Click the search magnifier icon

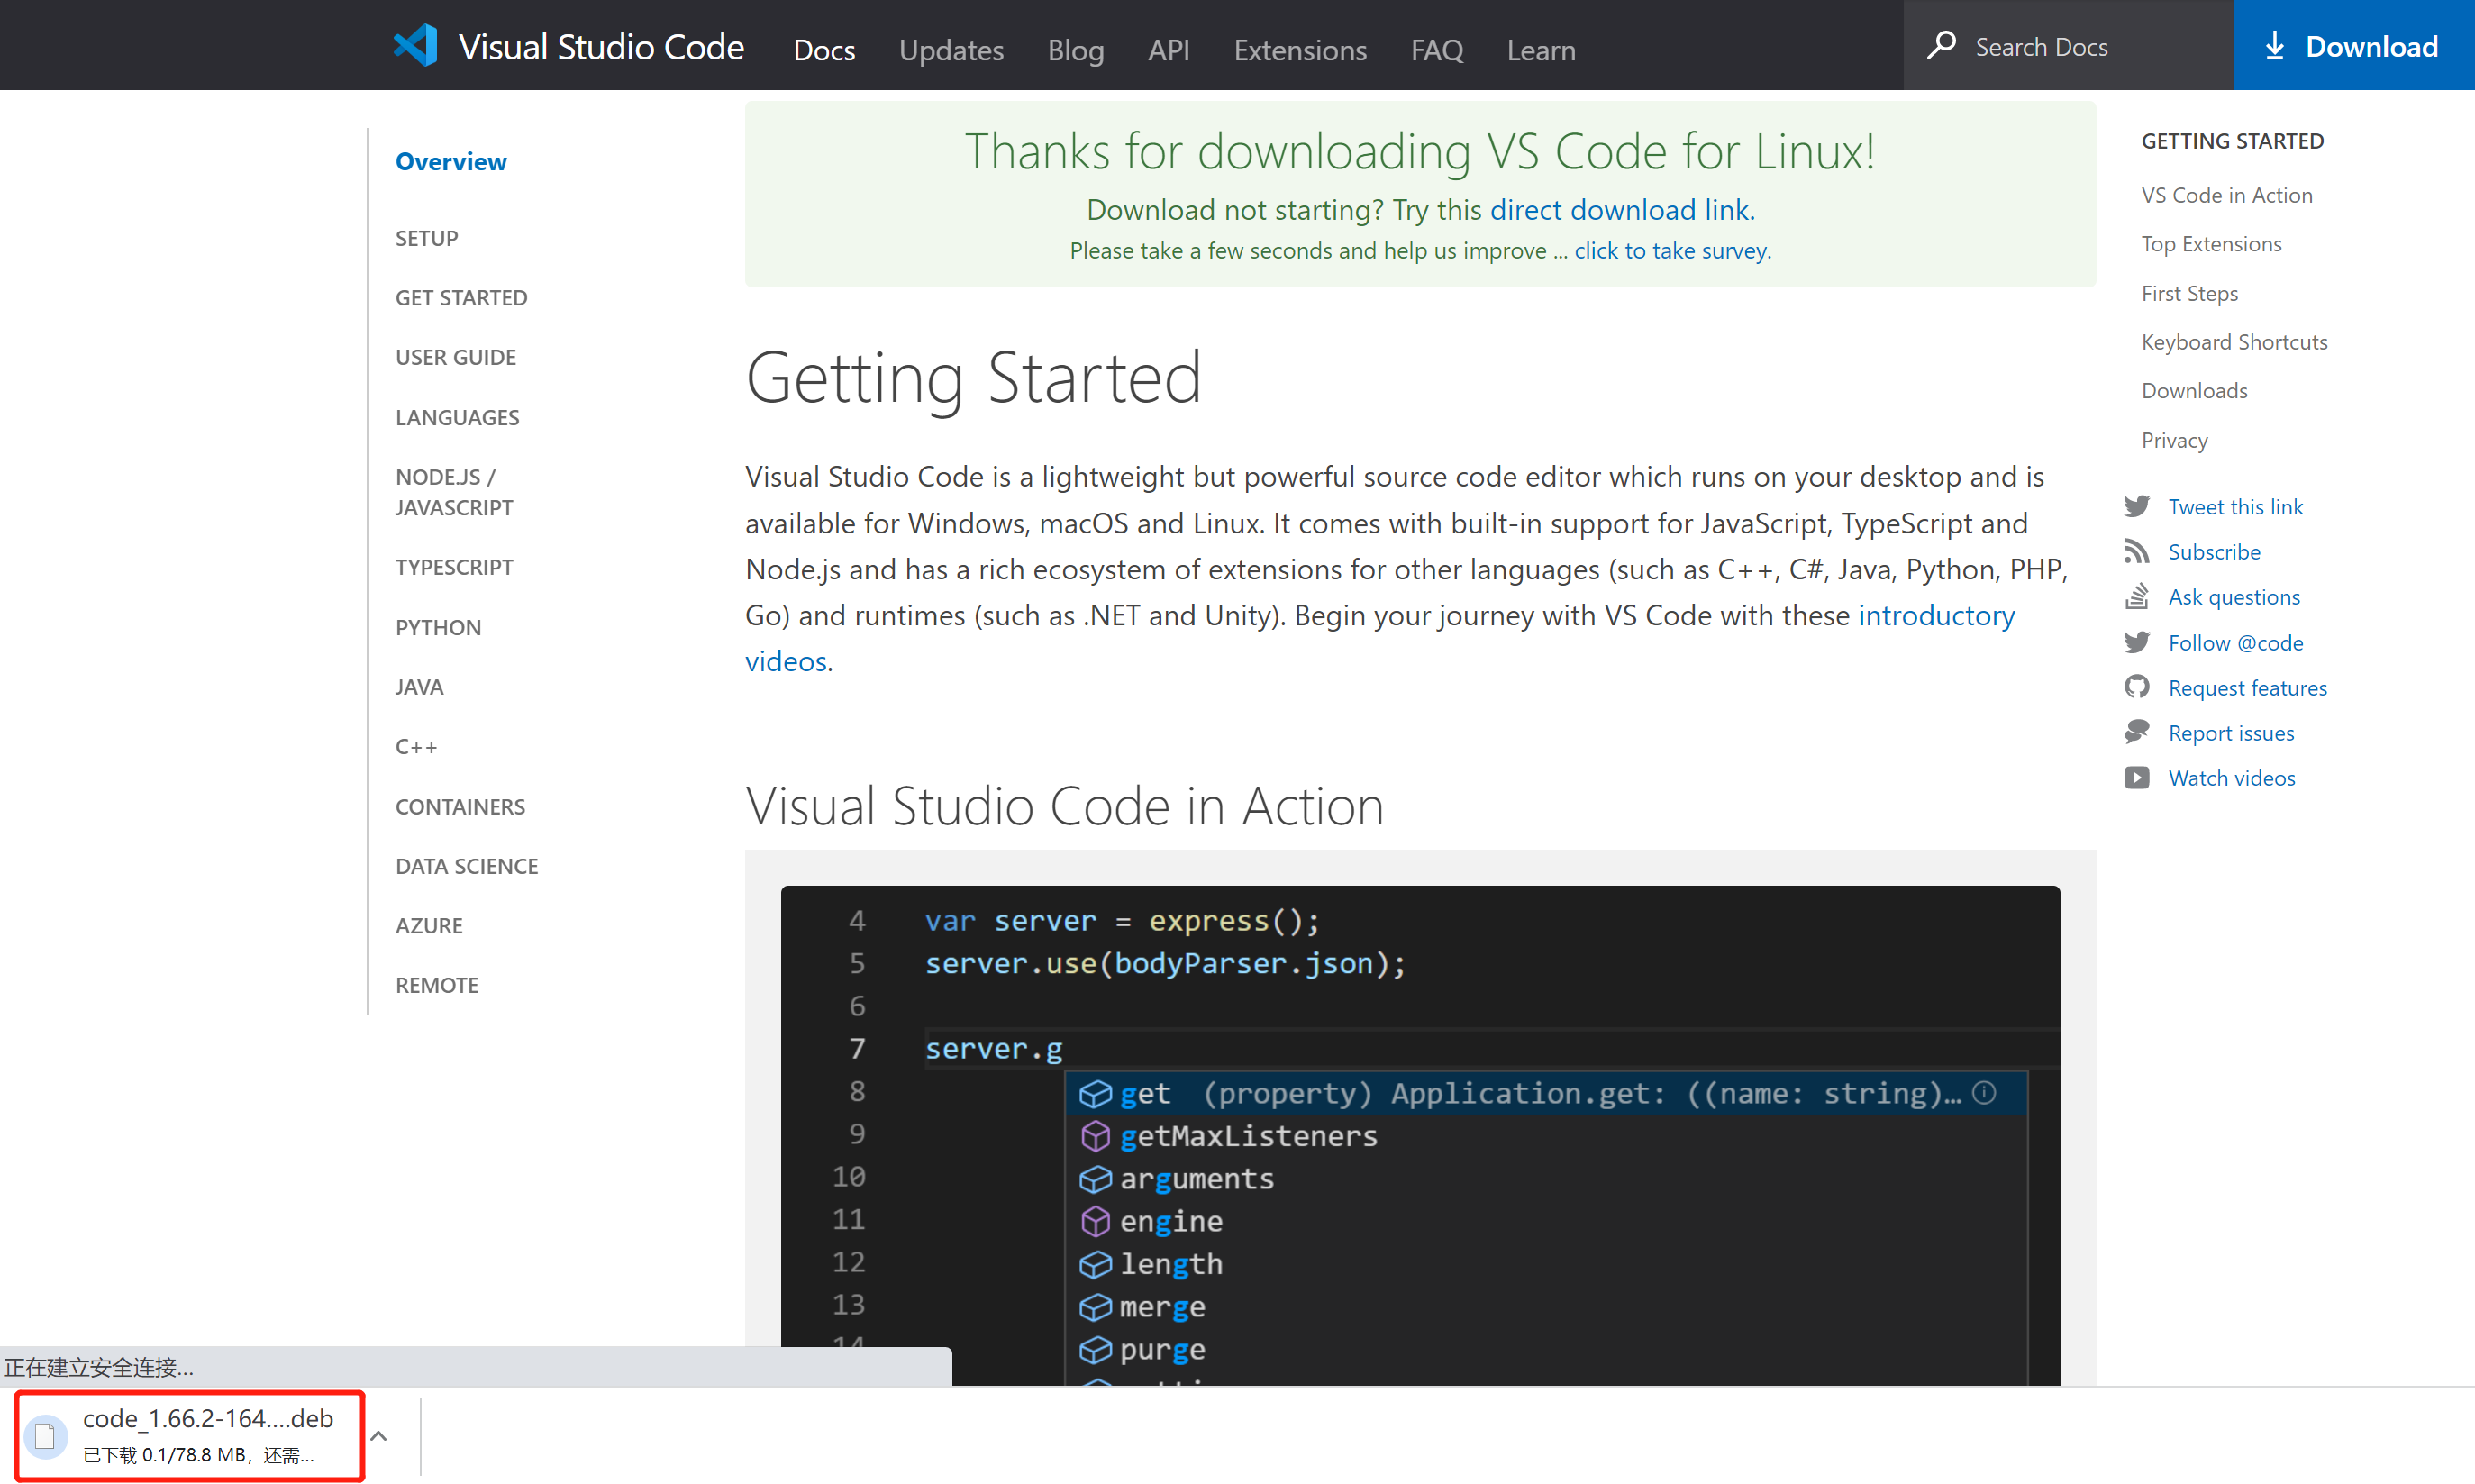[1941, 46]
